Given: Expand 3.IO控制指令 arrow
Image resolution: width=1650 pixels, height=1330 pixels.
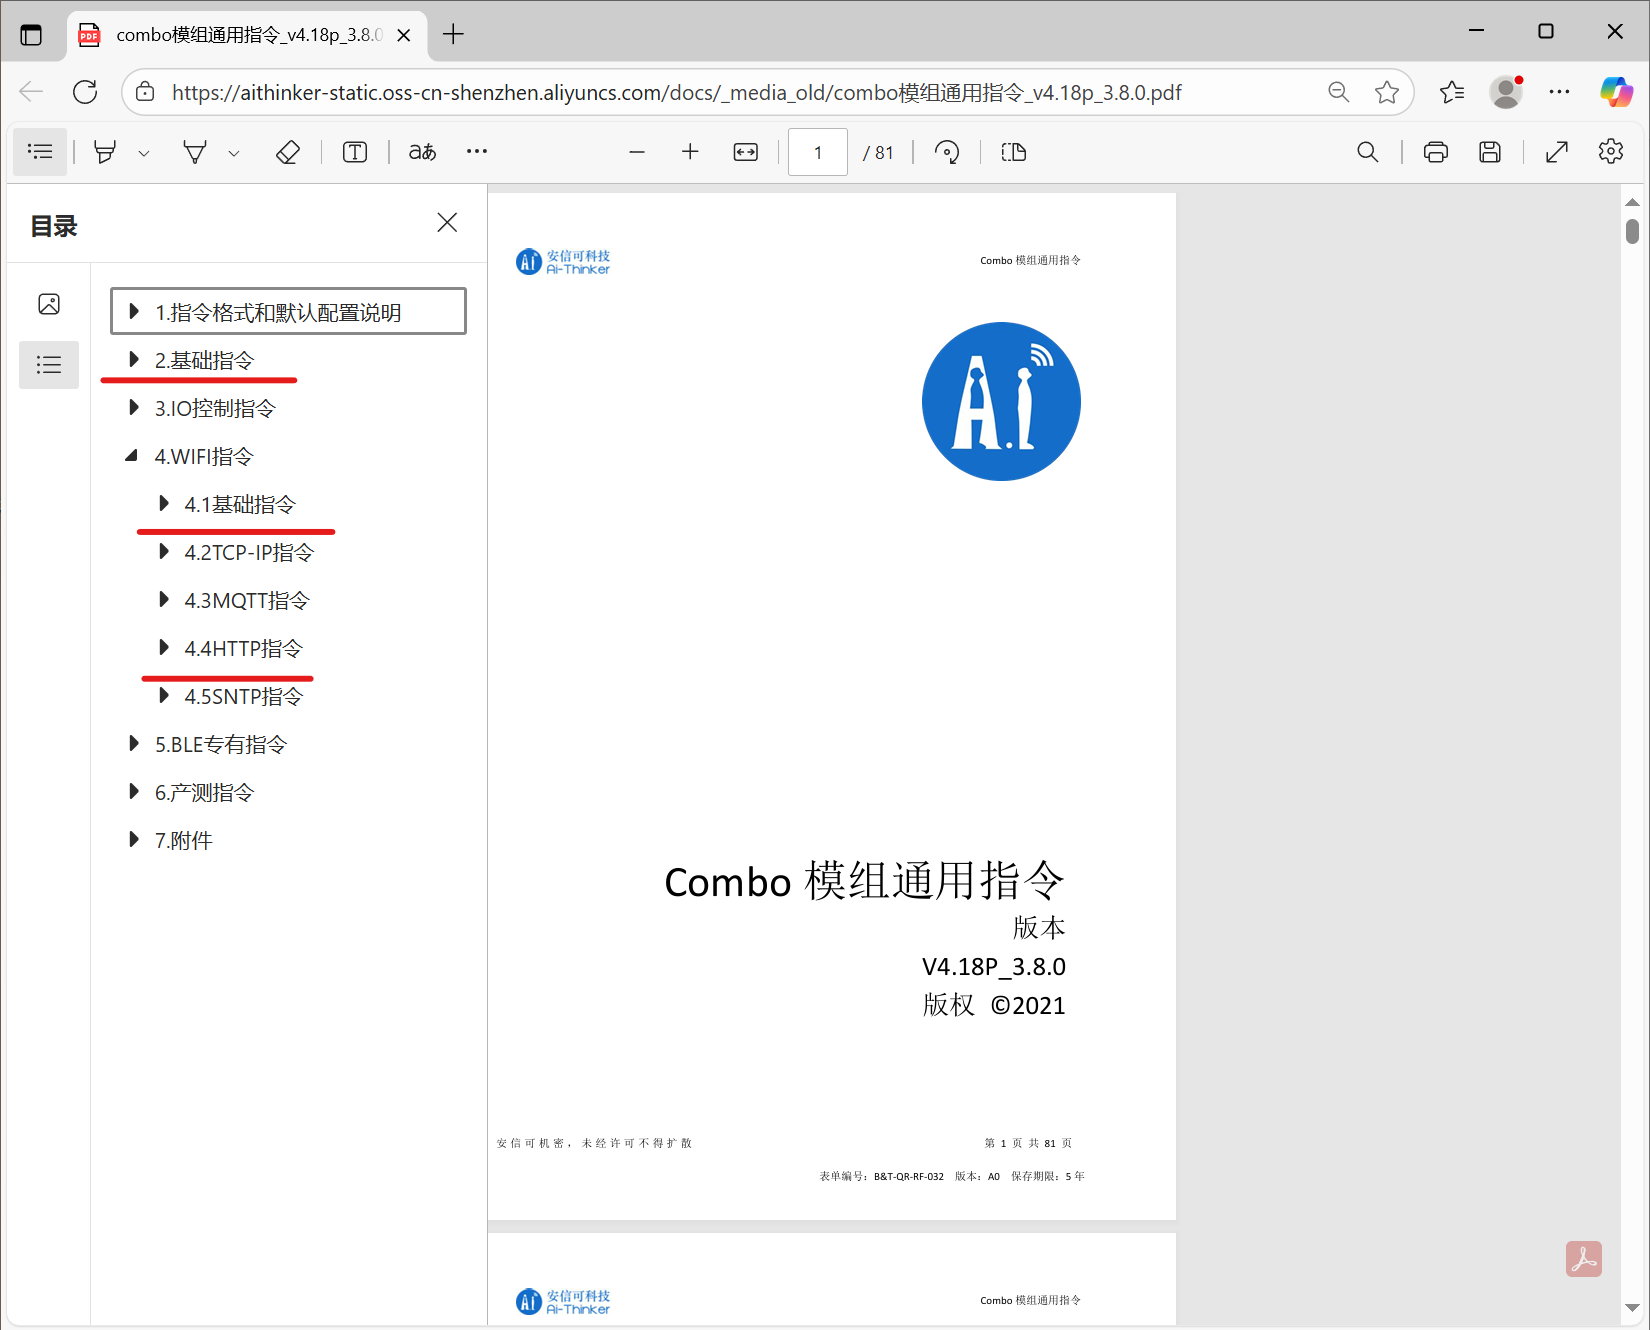Looking at the screenshot, I should pos(134,408).
